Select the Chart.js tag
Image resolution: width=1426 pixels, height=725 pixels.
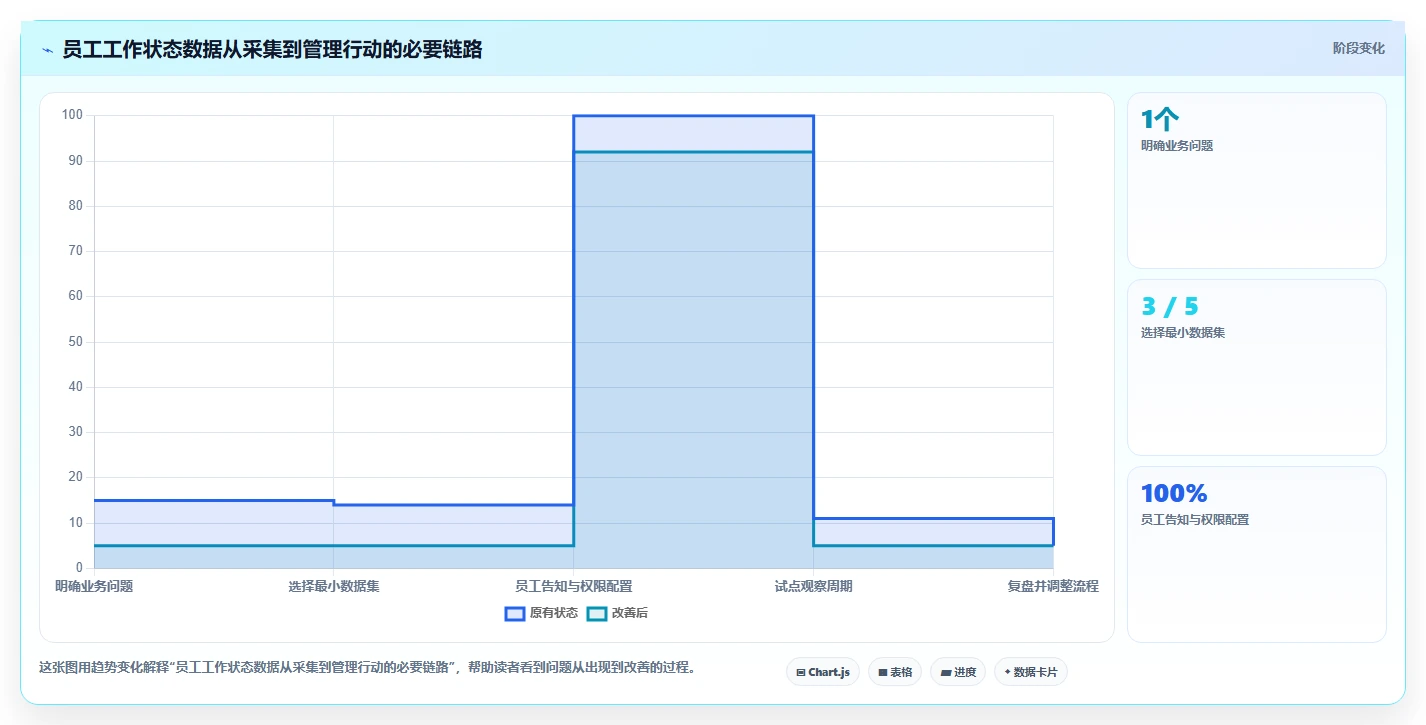pos(823,672)
